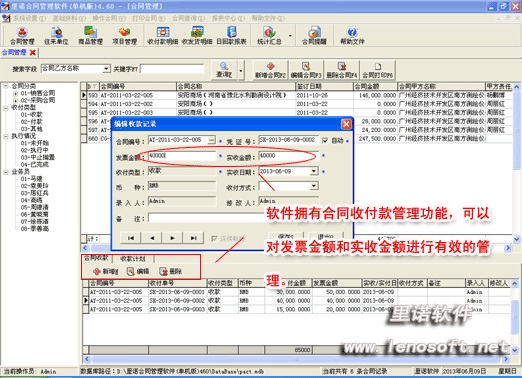Click the 关键字 search input field
This screenshot has height=378, width=522.
[172, 69]
